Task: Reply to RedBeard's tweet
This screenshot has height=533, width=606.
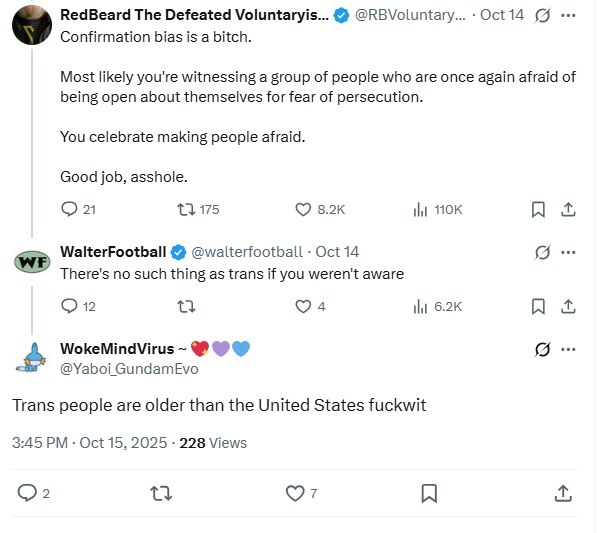Action: 70,209
